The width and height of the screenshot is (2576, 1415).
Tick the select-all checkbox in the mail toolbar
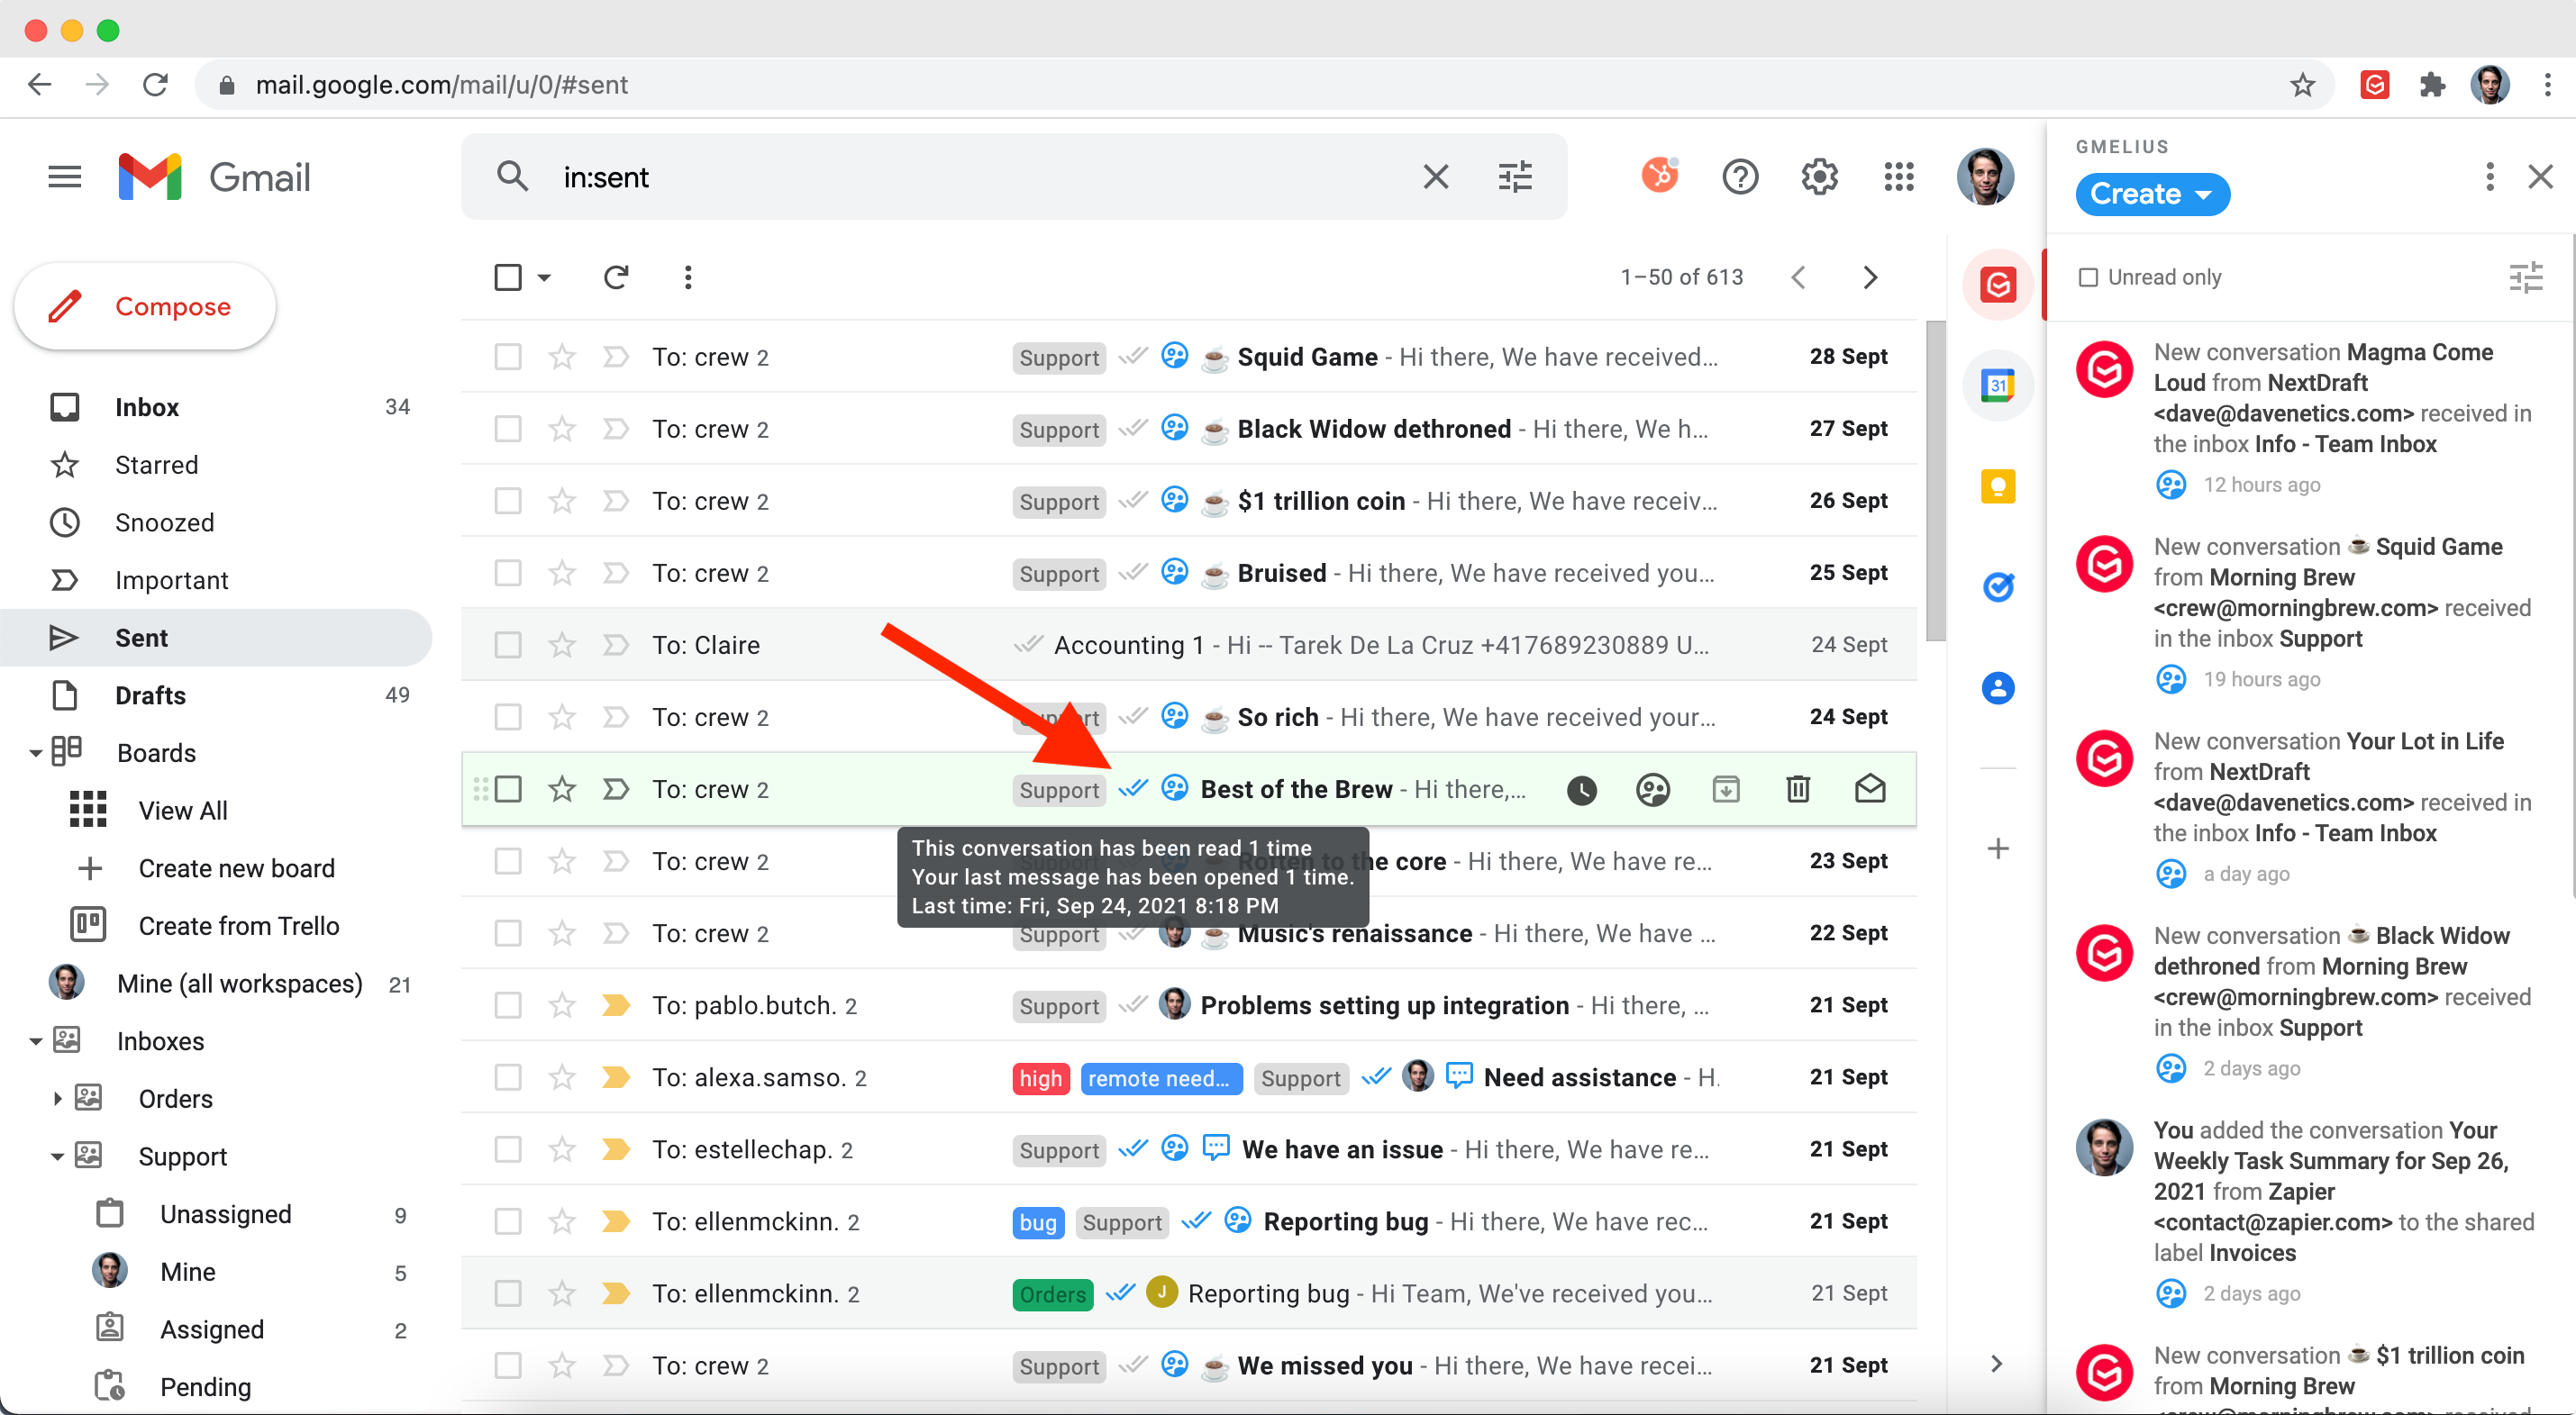pyautogui.click(x=508, y=277)
